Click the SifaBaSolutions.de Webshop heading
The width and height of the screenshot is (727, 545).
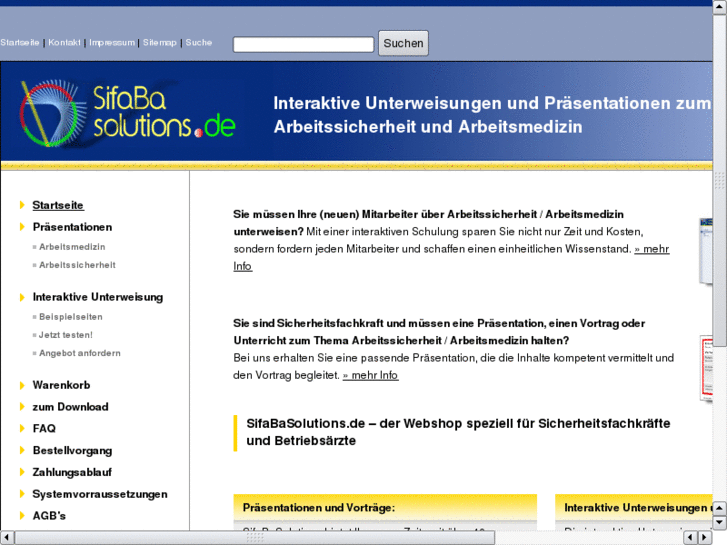click(458, 432)
